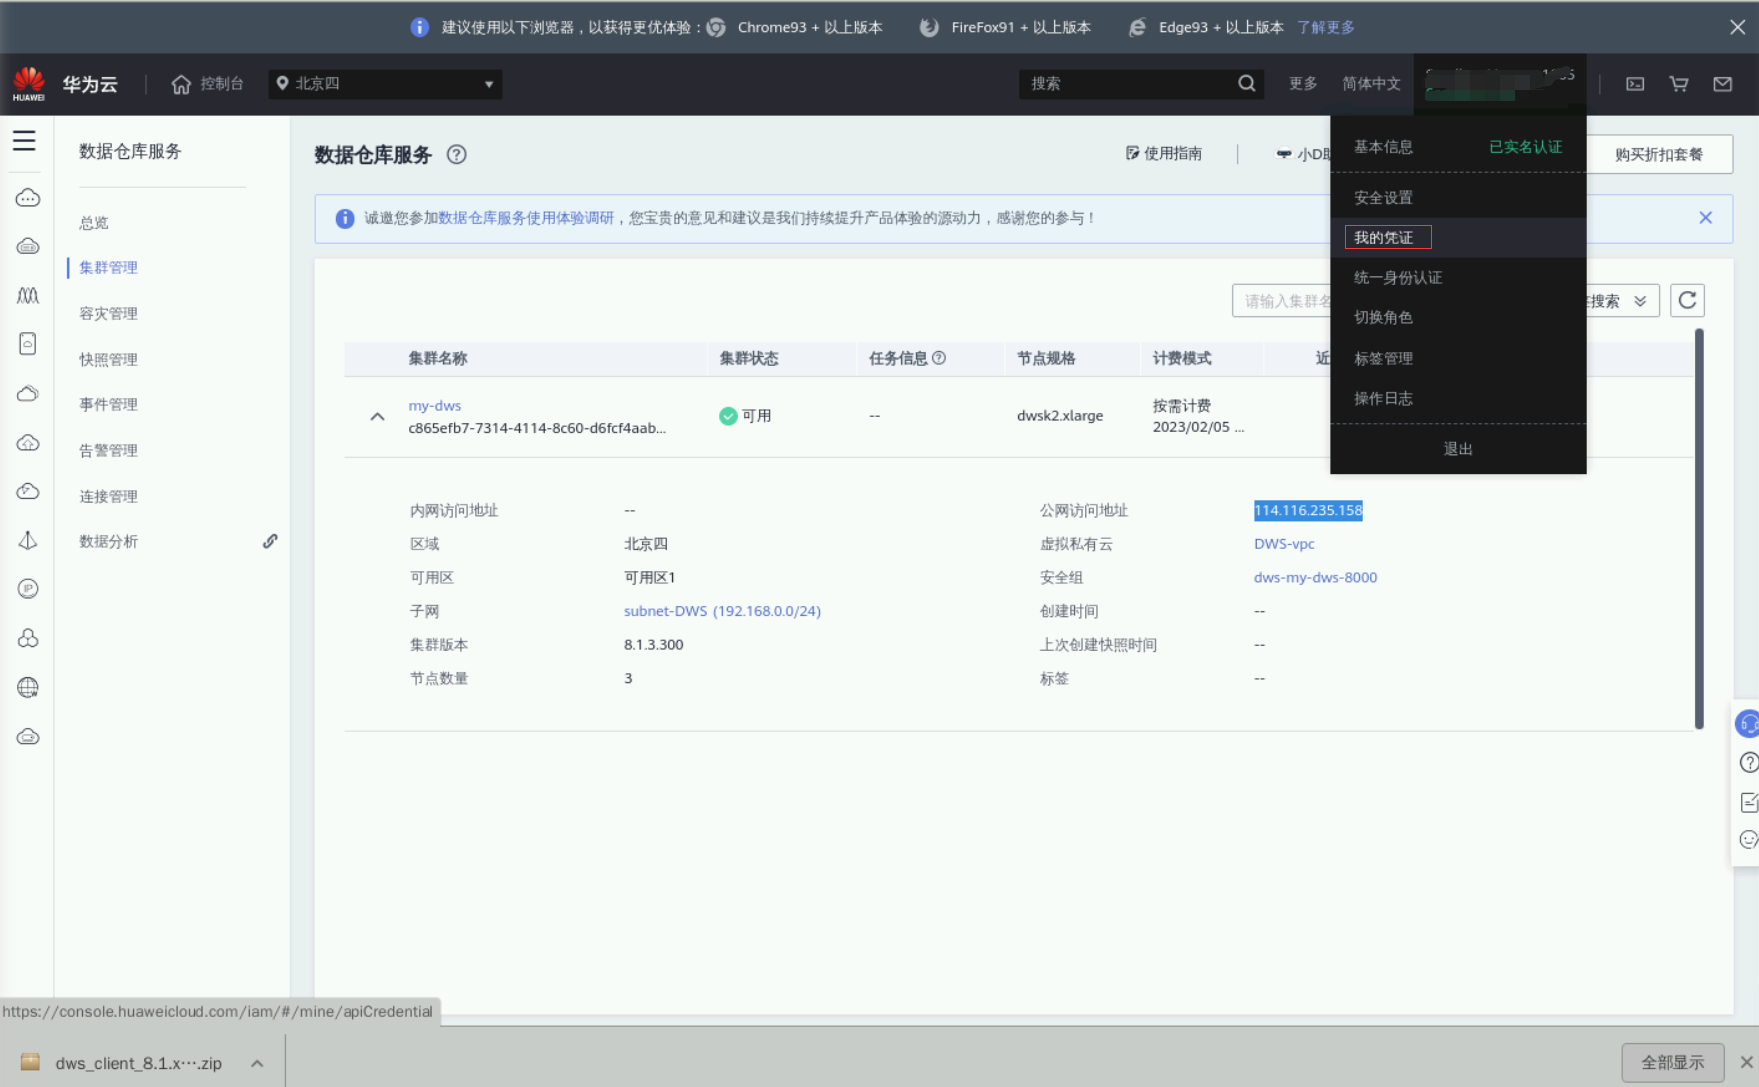This screenshot has height=1087, width=1759.
Task: Click the 购买折扣套餐 button
Action: pyautogui.click(x=1659, y=154)
